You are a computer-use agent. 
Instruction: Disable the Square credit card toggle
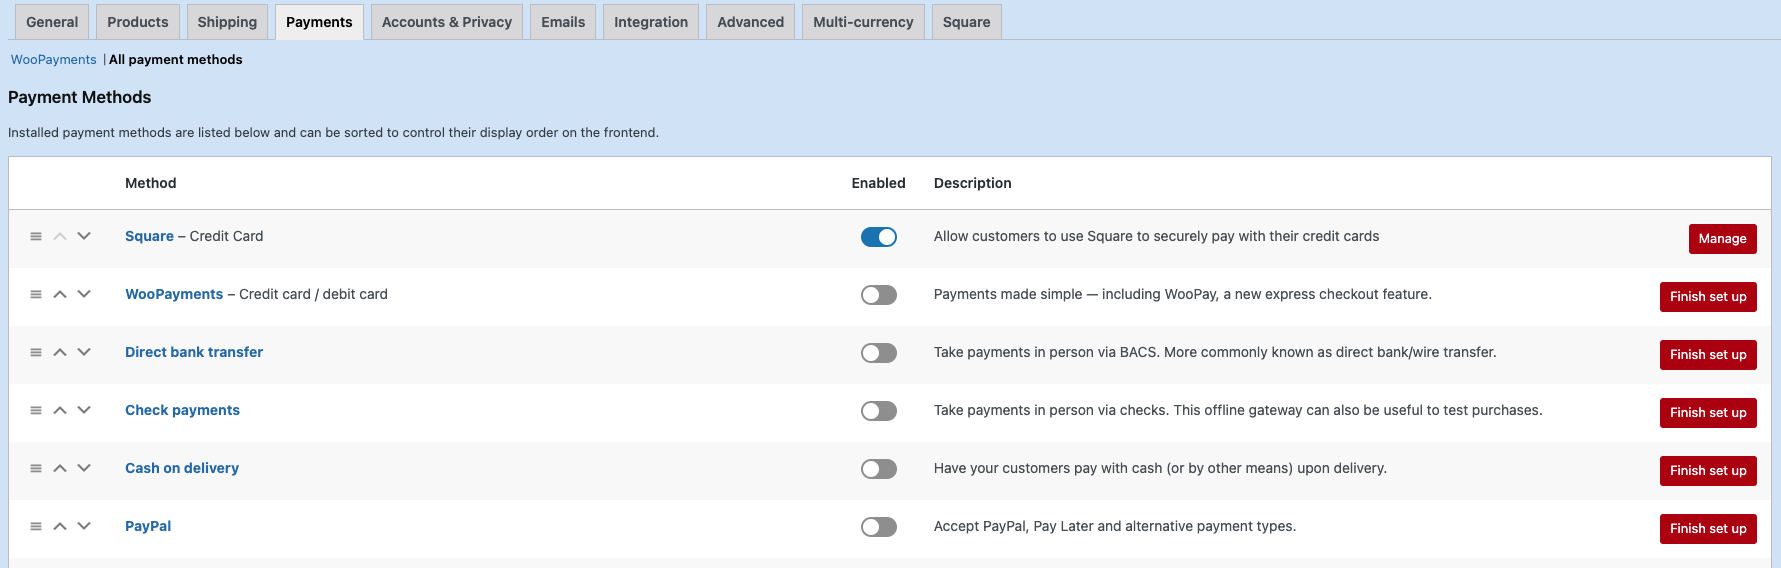point(879,237)
